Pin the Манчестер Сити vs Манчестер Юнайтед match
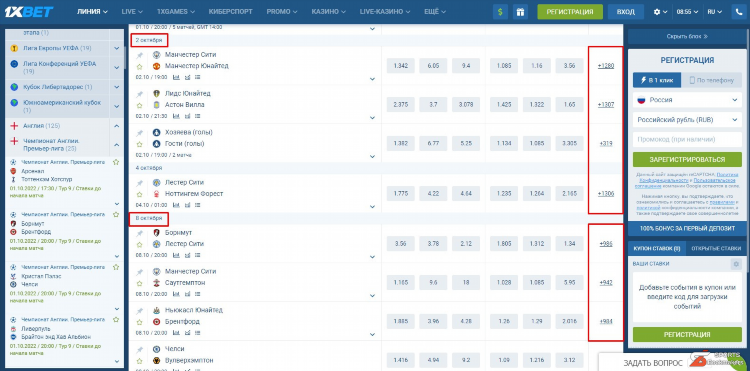Image resolution: width=750 pixels, height=371 pixels. pos(140,56)
